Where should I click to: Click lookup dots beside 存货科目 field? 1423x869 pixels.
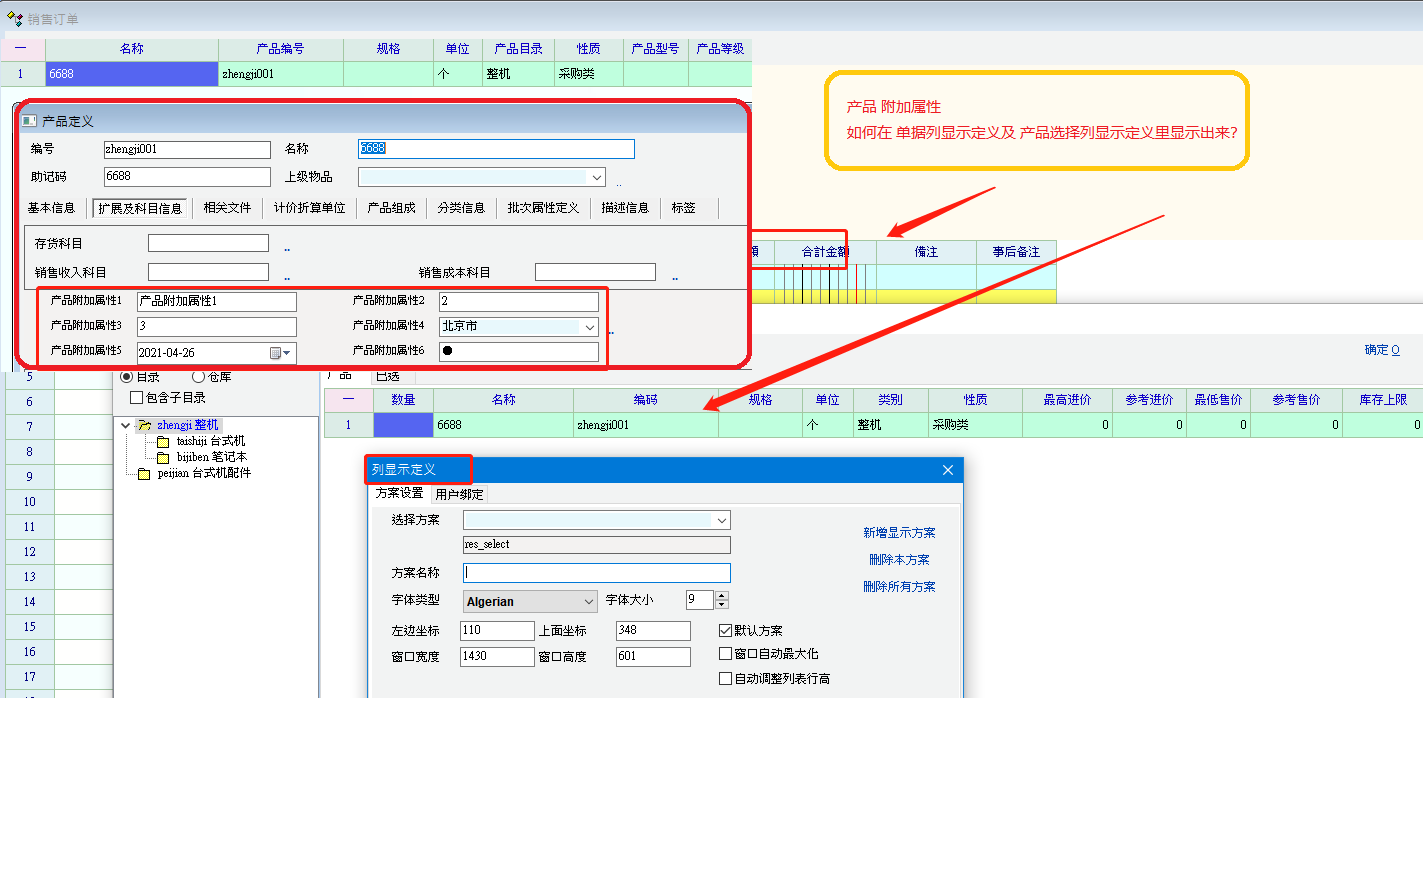[x=287, y=249]
